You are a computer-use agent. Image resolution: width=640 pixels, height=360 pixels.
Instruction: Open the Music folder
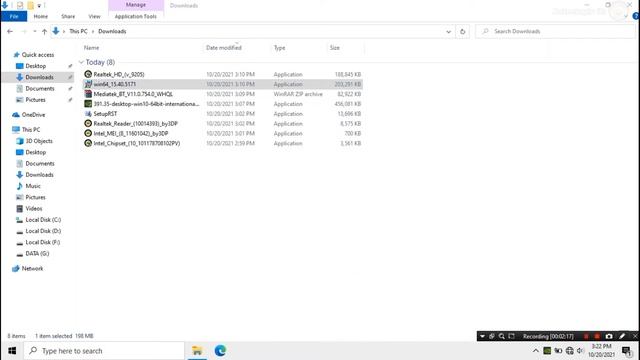pos(33,186)
